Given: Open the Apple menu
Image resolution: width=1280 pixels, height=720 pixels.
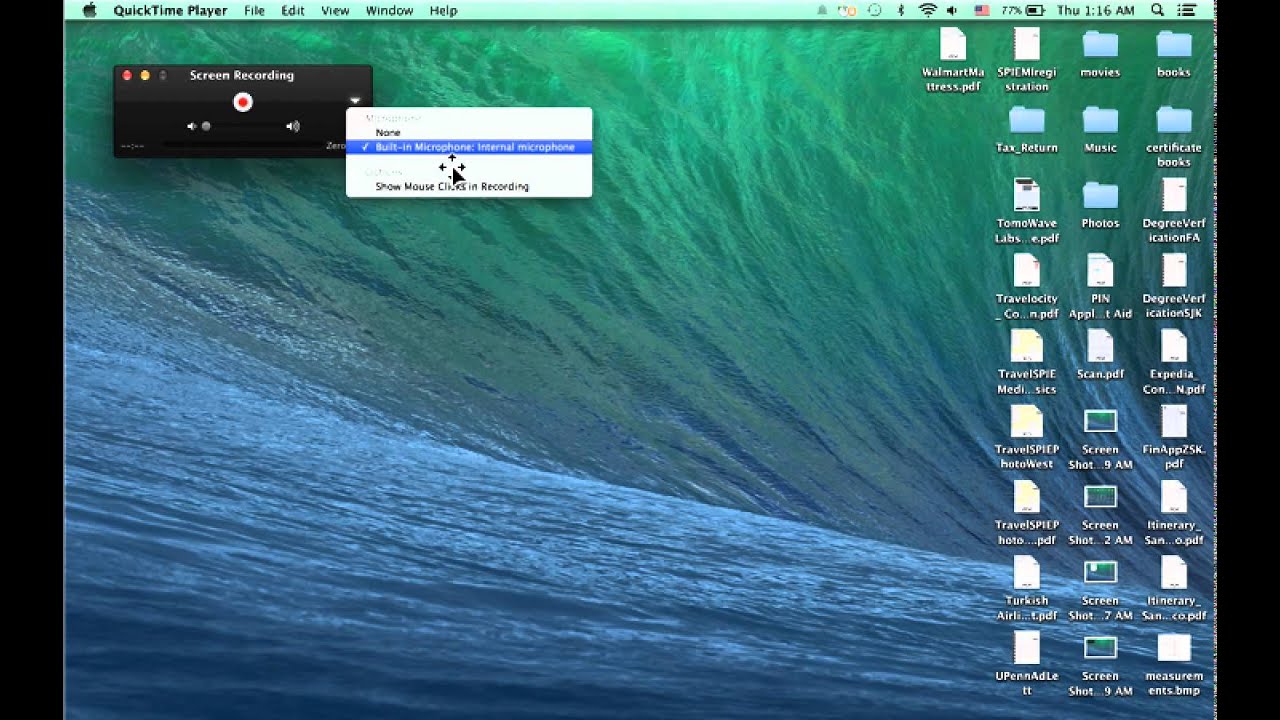Looking at the screenshot, I should click(x=90, y=10).
